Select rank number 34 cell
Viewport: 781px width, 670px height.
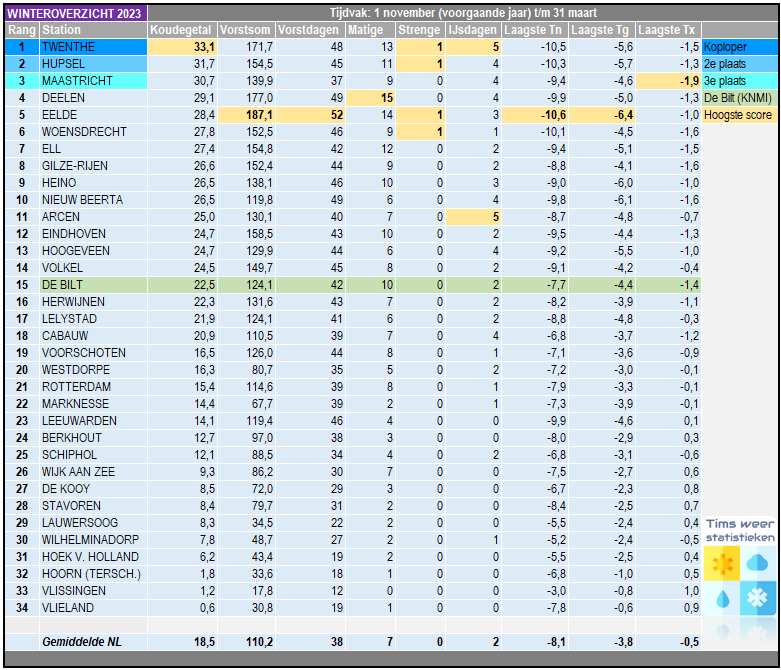[22, 608]
